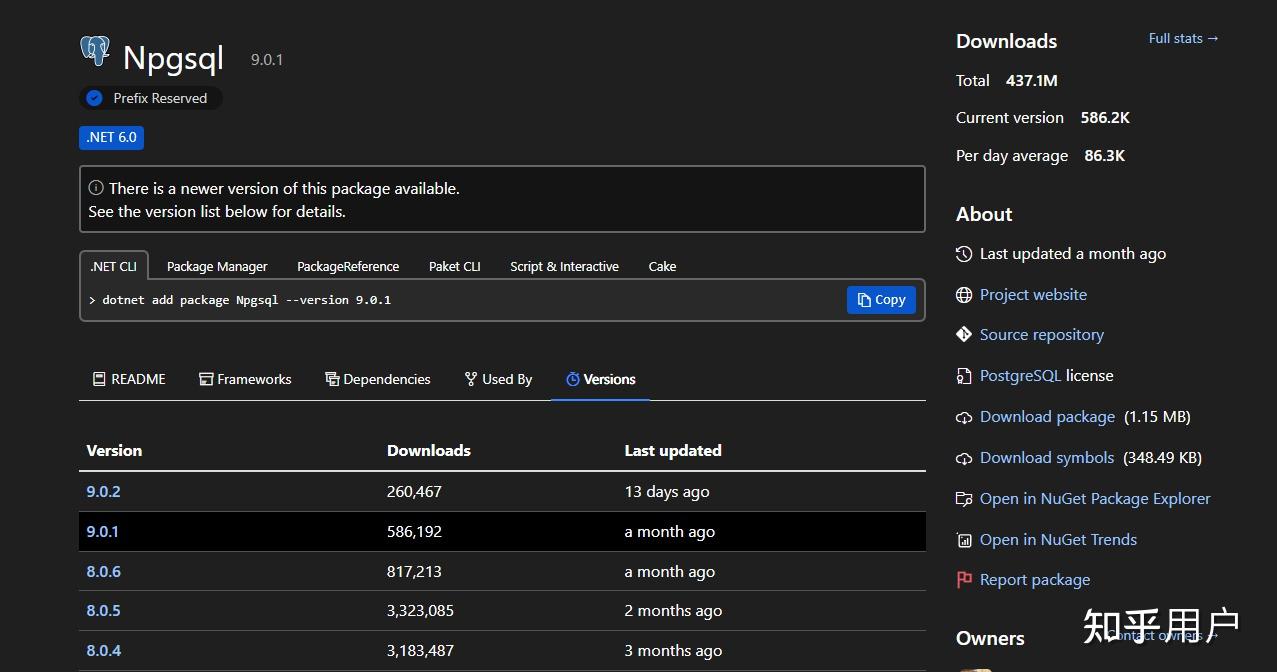Click the Source repository diamond icon
Image resolution: width=1277 pixels, height=672 pixels.
point(964,334)
